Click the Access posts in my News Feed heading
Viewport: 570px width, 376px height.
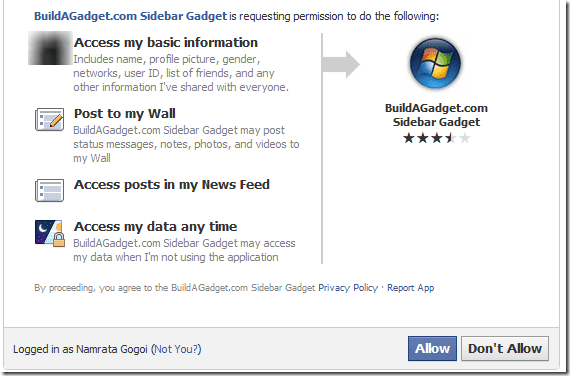click(172, 184)
